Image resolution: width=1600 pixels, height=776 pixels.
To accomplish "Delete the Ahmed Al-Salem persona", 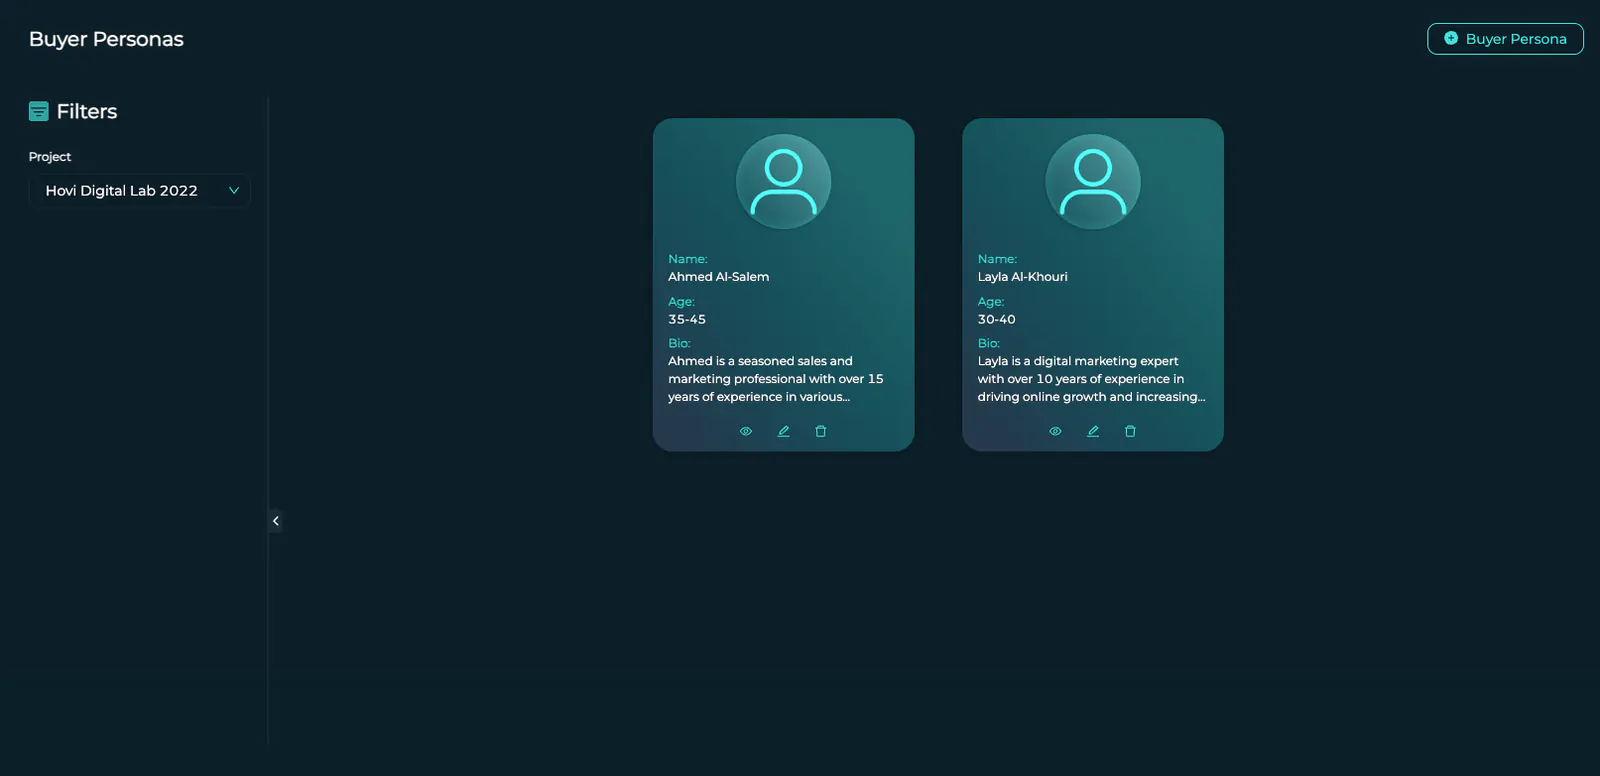I will point(821,431).
